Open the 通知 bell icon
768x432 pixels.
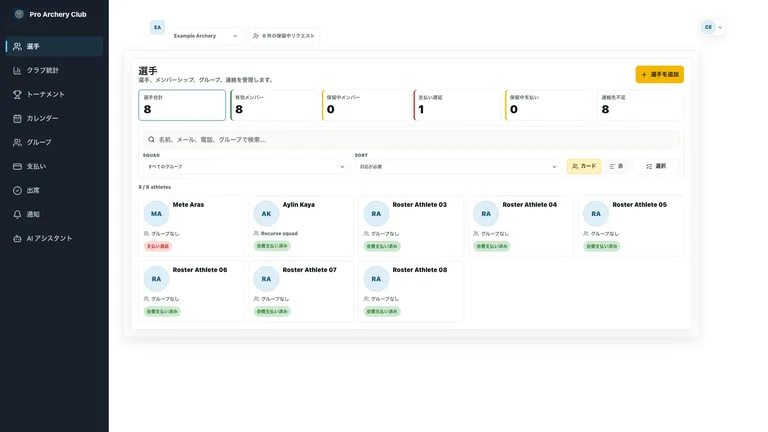tap(17, 215)
